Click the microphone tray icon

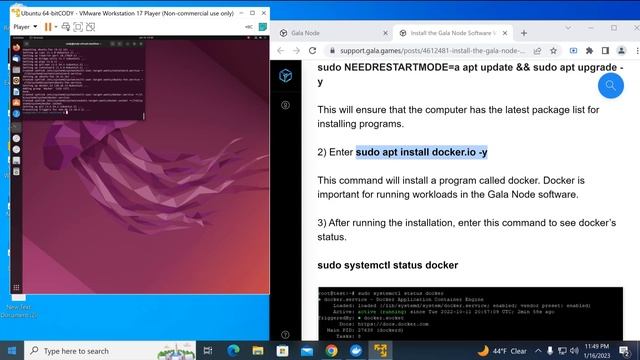click(x=550, y=351)
